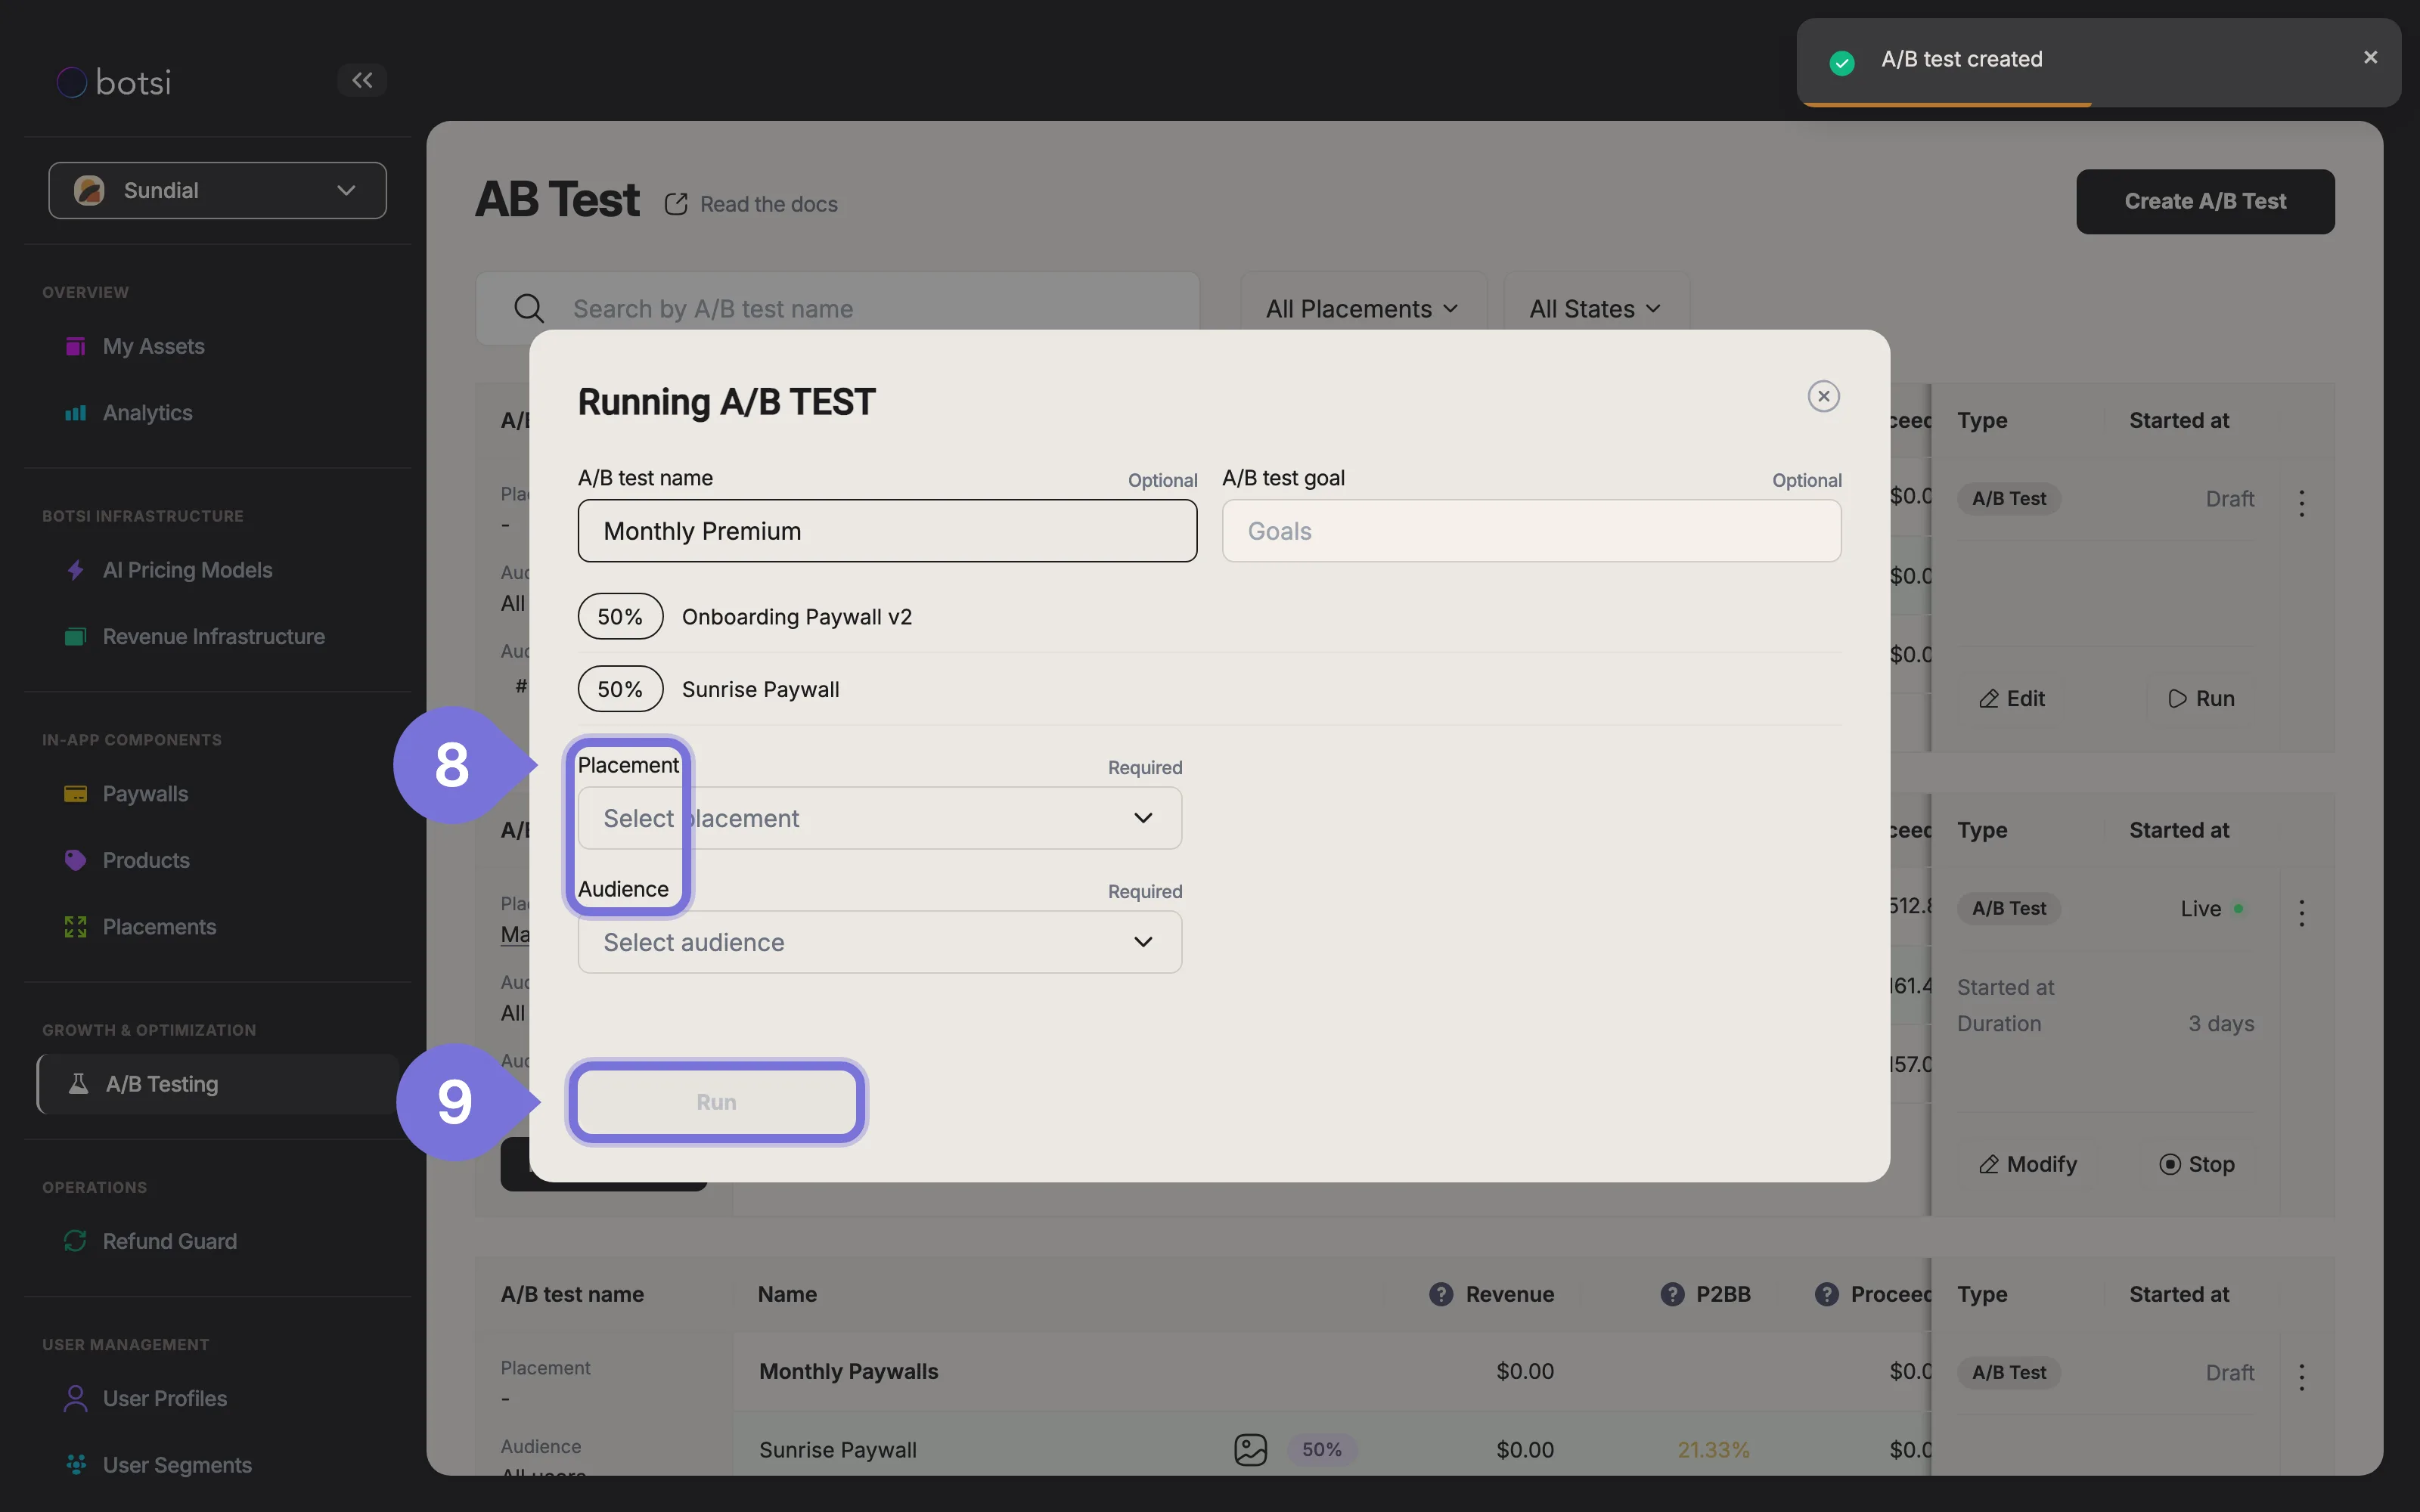Open three-dot menu for Monthly Paywalls draft

(x=2301, y=1377)
